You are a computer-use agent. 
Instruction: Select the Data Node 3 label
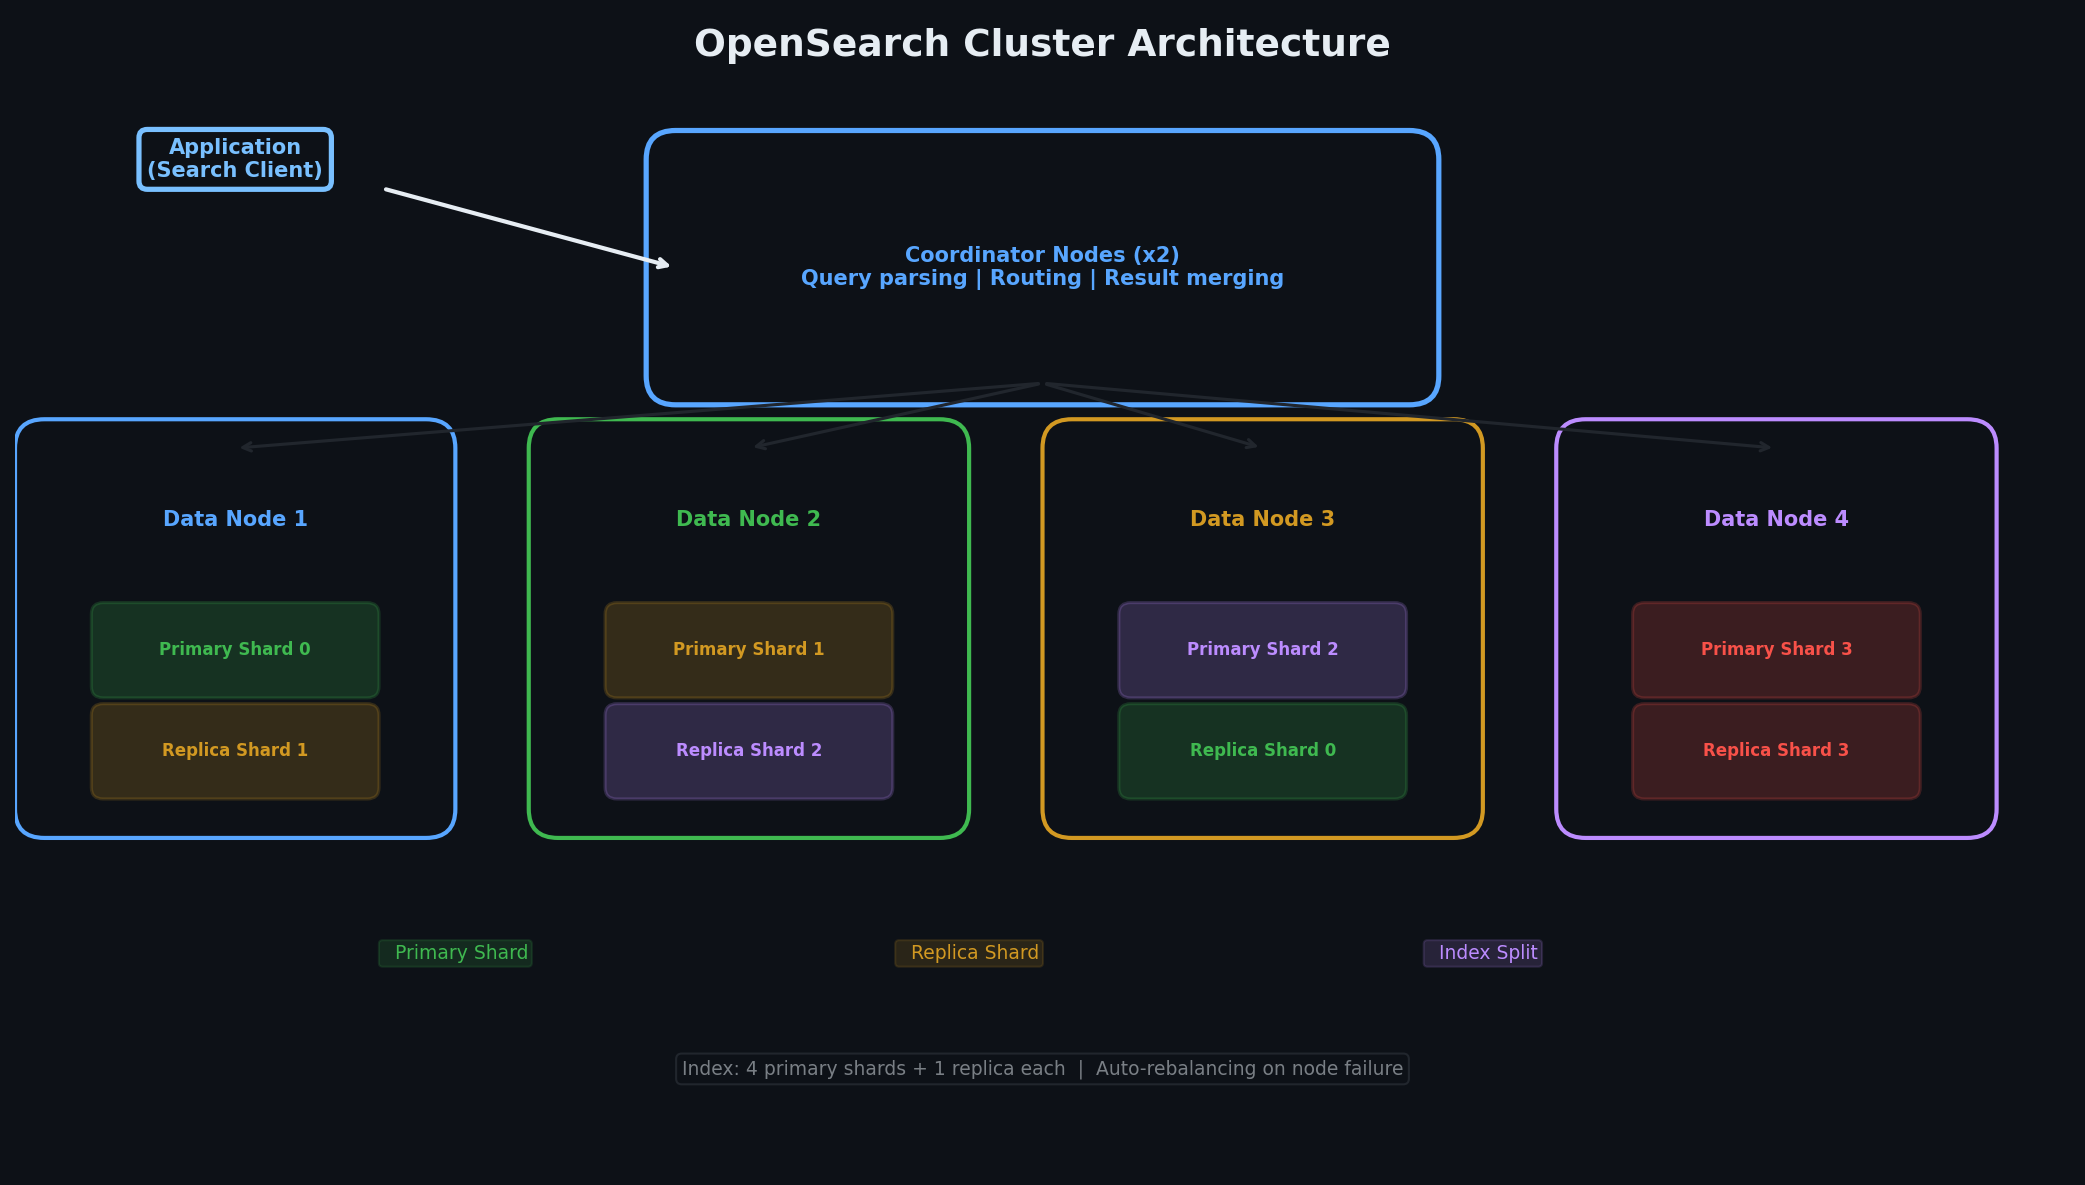click(1262, 519)
